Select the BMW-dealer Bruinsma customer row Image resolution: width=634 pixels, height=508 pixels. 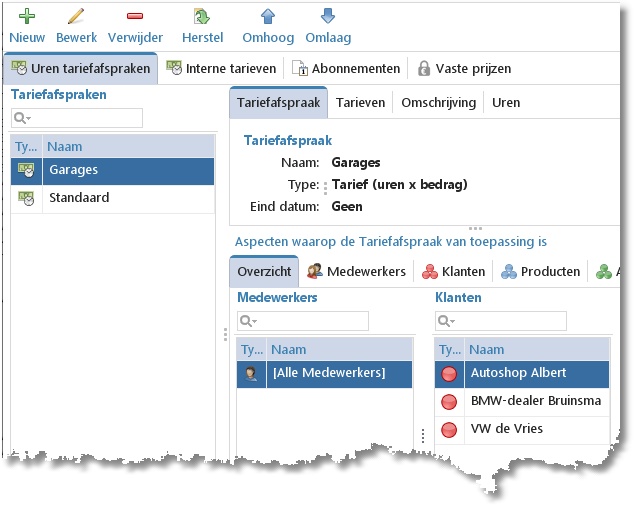[522, 402]
